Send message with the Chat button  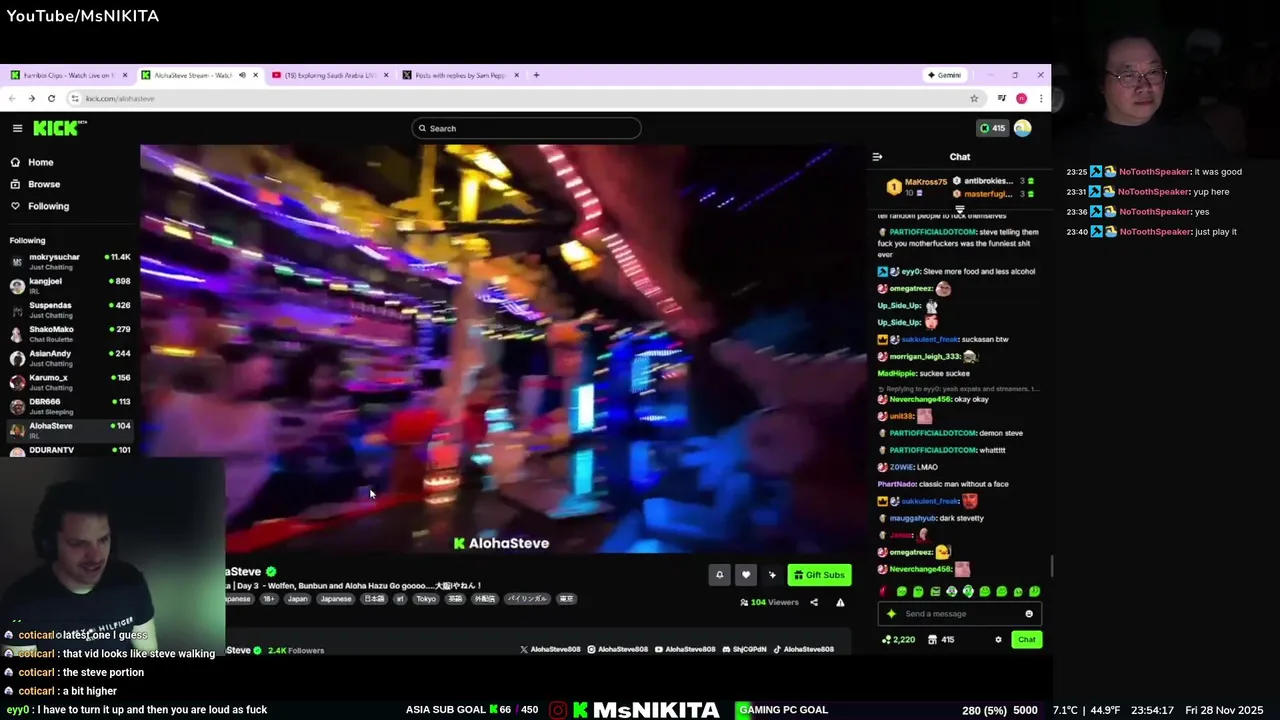1026,640
